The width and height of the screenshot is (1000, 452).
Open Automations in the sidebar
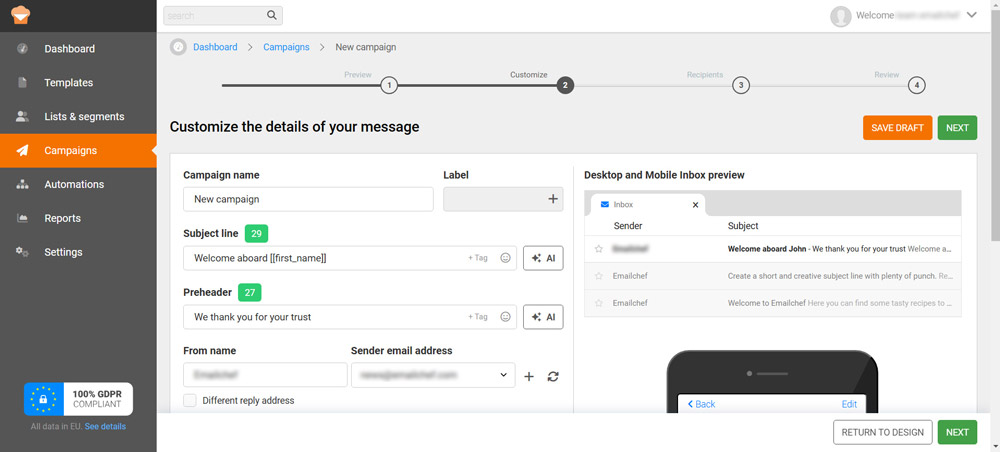tap(74, 184)
